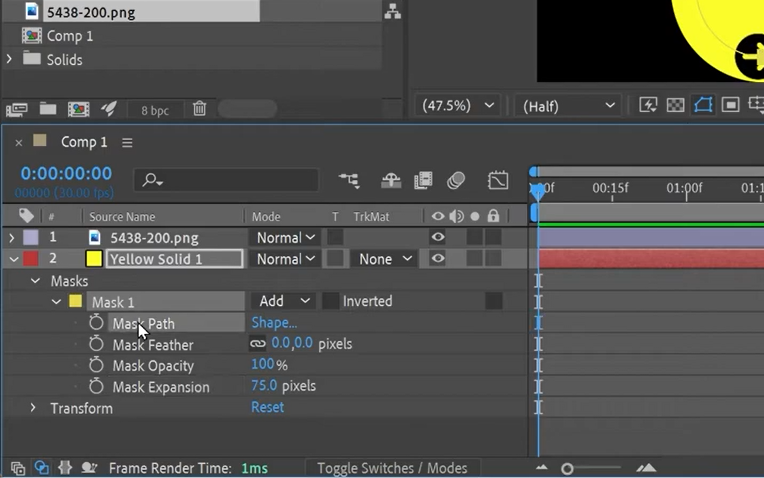Open the resolution (Half) dropdown
This screenshot has height=478, width=764.
click(568, 106)
